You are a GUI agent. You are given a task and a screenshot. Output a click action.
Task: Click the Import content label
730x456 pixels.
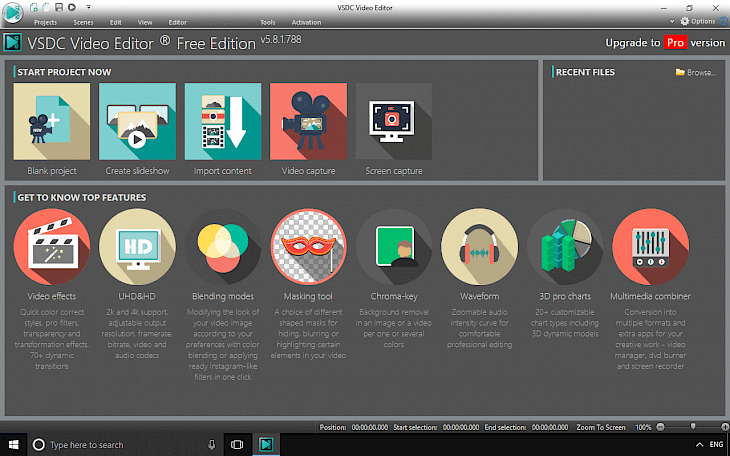point(223,171)
